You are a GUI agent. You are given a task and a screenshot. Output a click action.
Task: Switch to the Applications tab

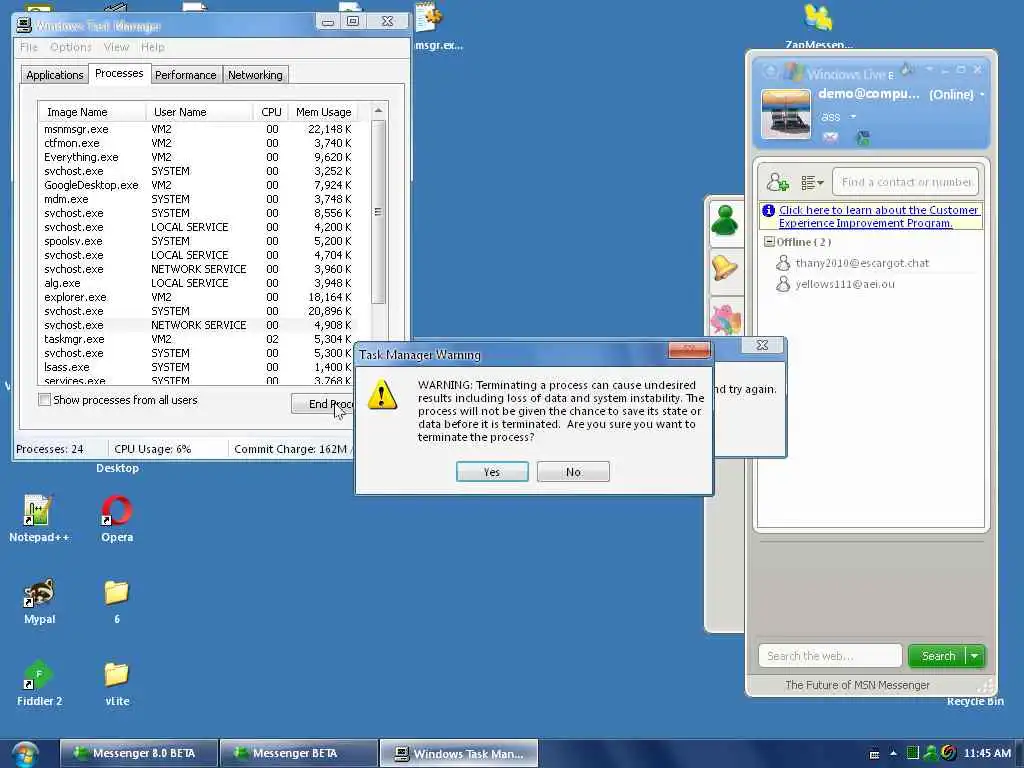(55, 74)
